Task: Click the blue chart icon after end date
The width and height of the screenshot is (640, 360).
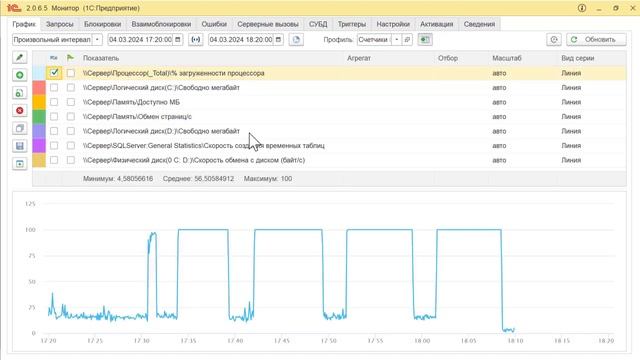Action: tap(296, 40)
